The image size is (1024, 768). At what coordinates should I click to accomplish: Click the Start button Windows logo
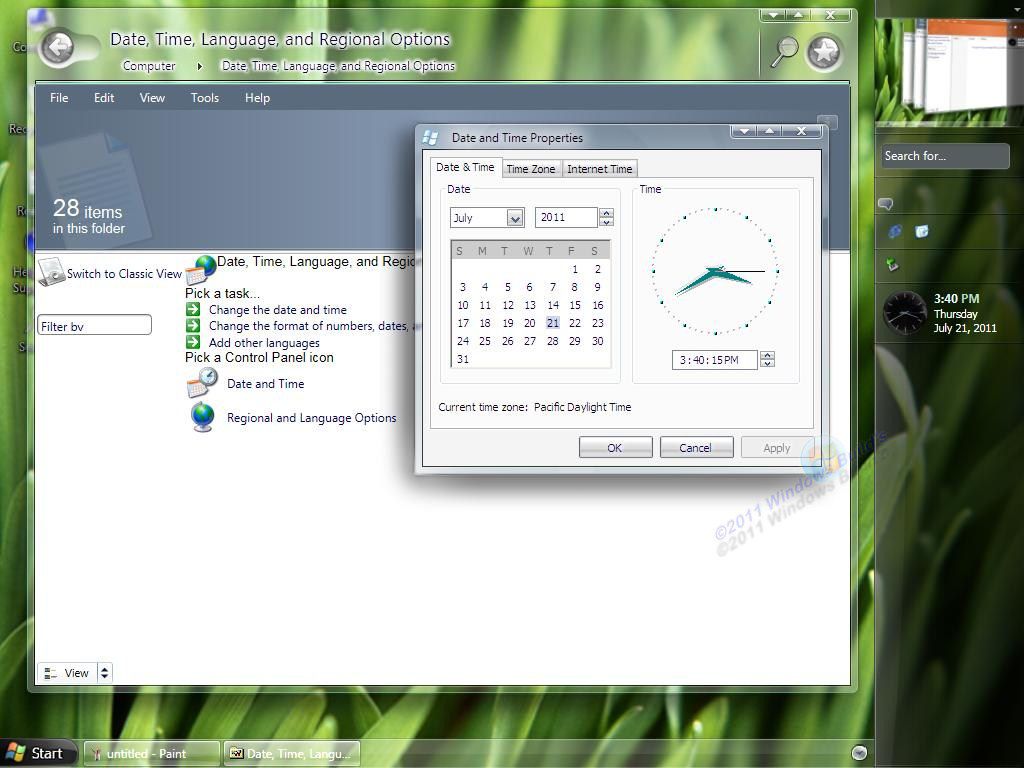tap(16, 753)
